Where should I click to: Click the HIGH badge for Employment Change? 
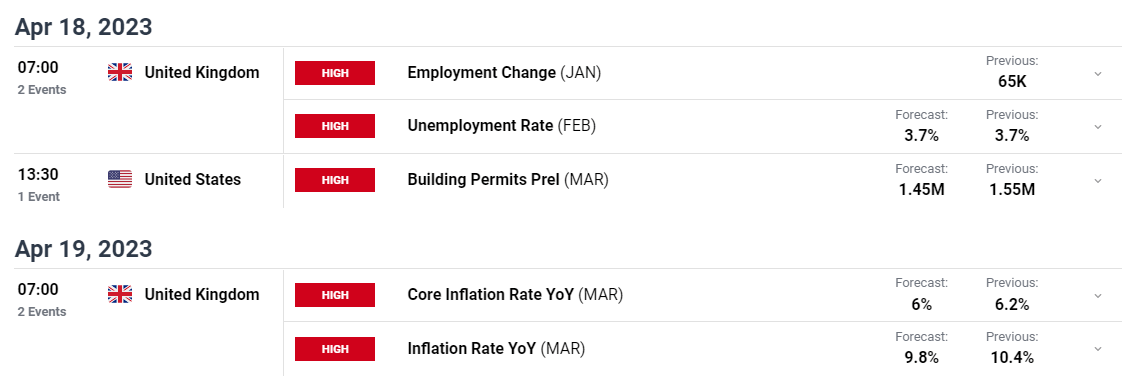point(335,73)
